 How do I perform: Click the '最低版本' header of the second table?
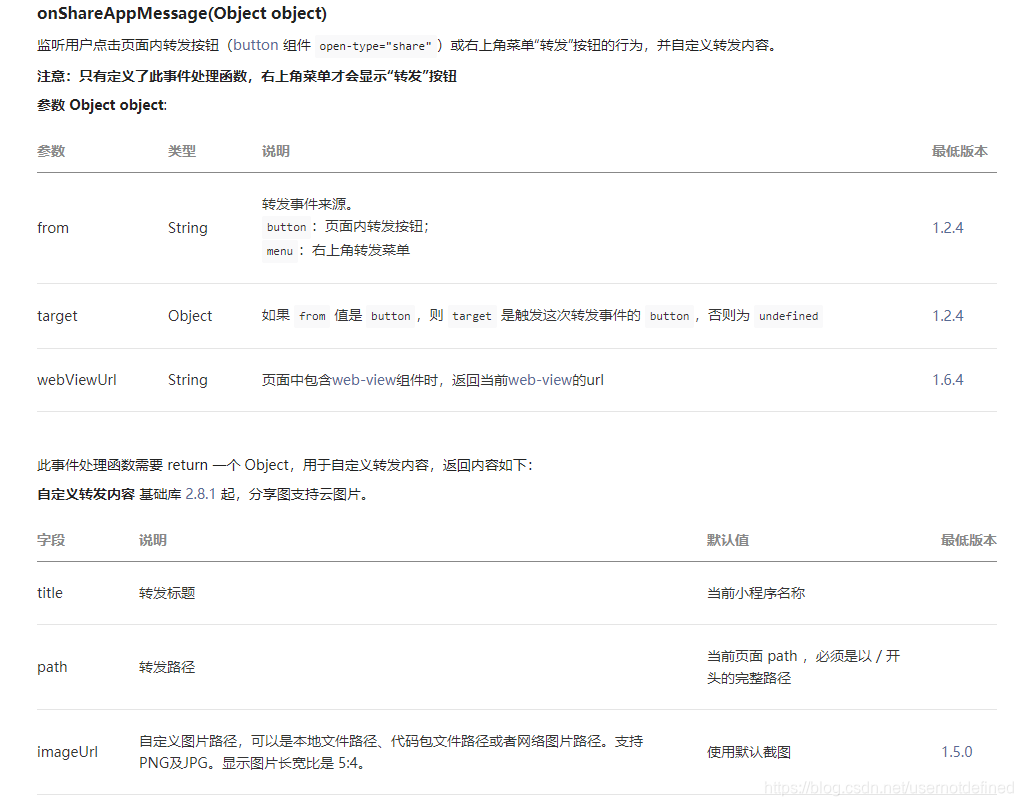pos(969,540)
